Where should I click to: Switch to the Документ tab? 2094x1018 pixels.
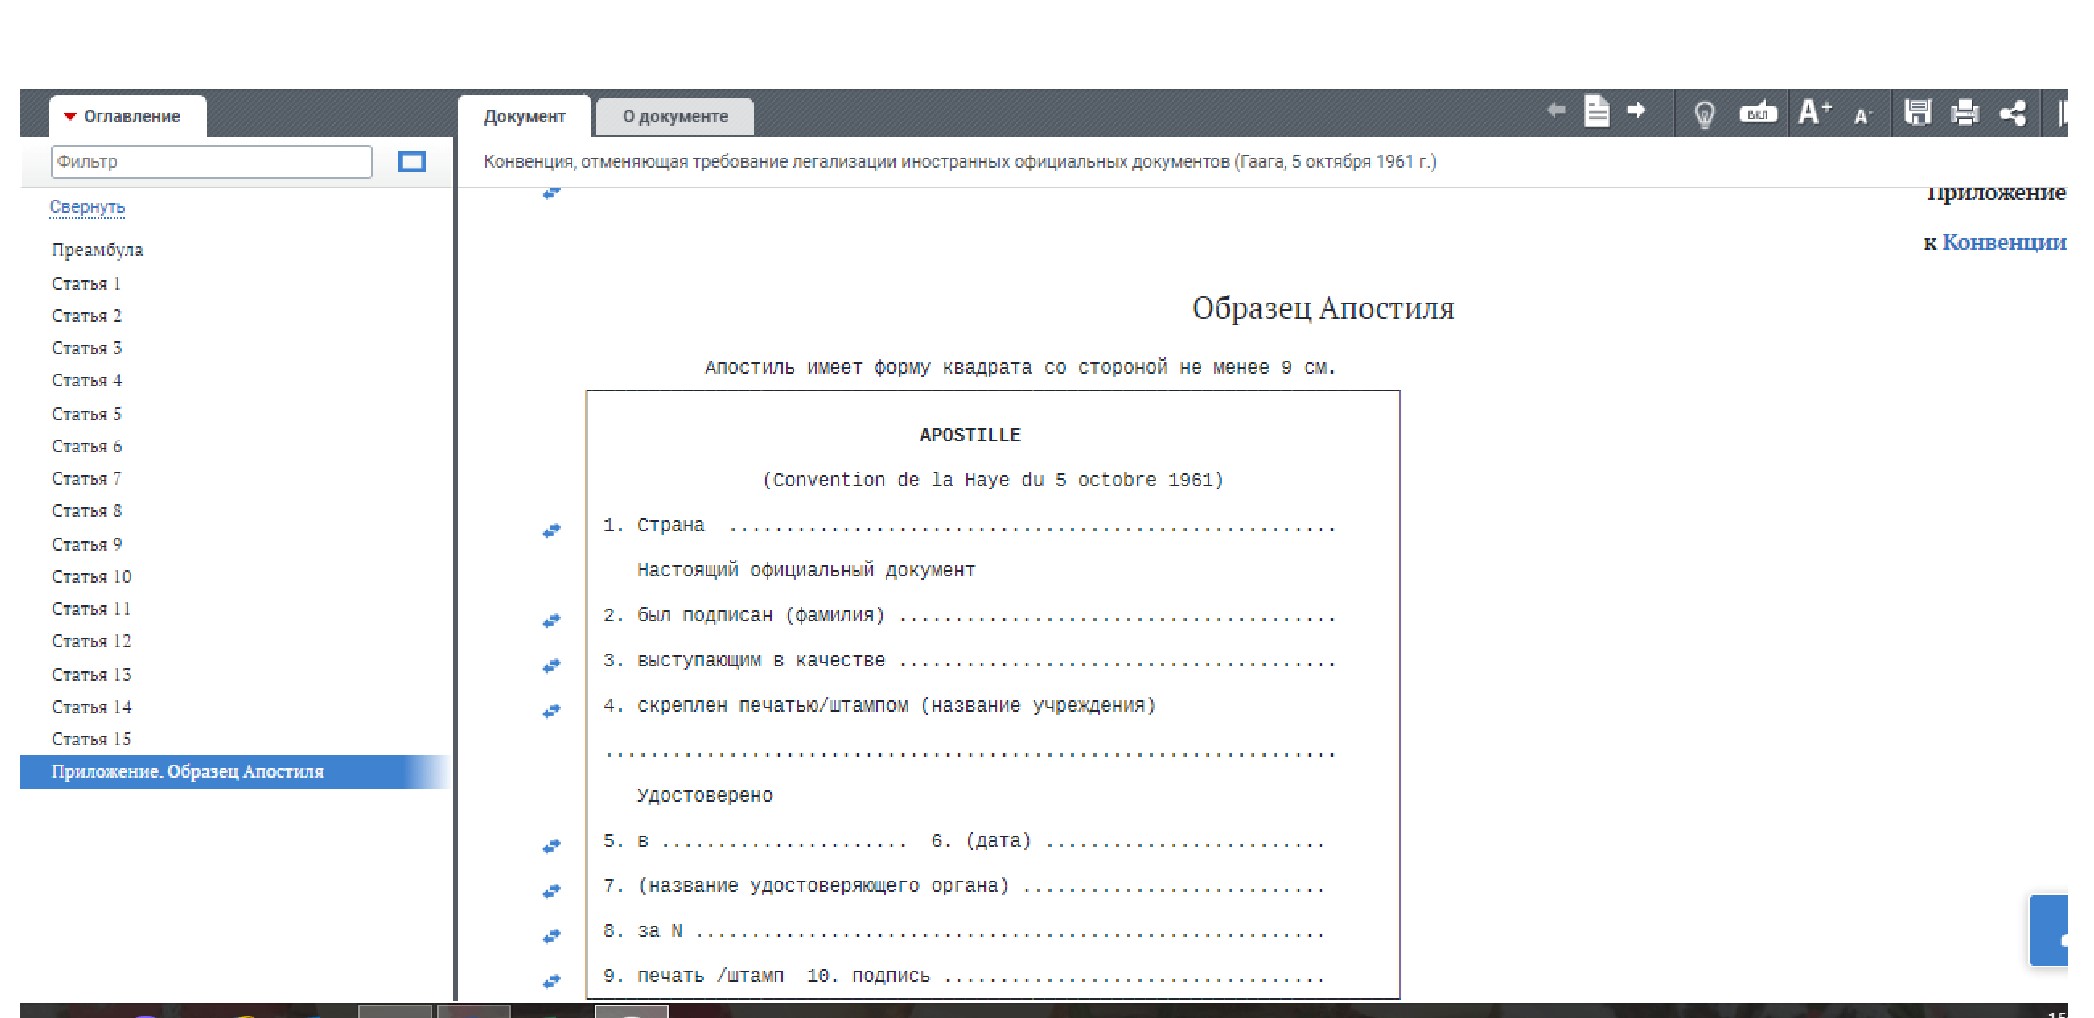click(x=524, y=116)
